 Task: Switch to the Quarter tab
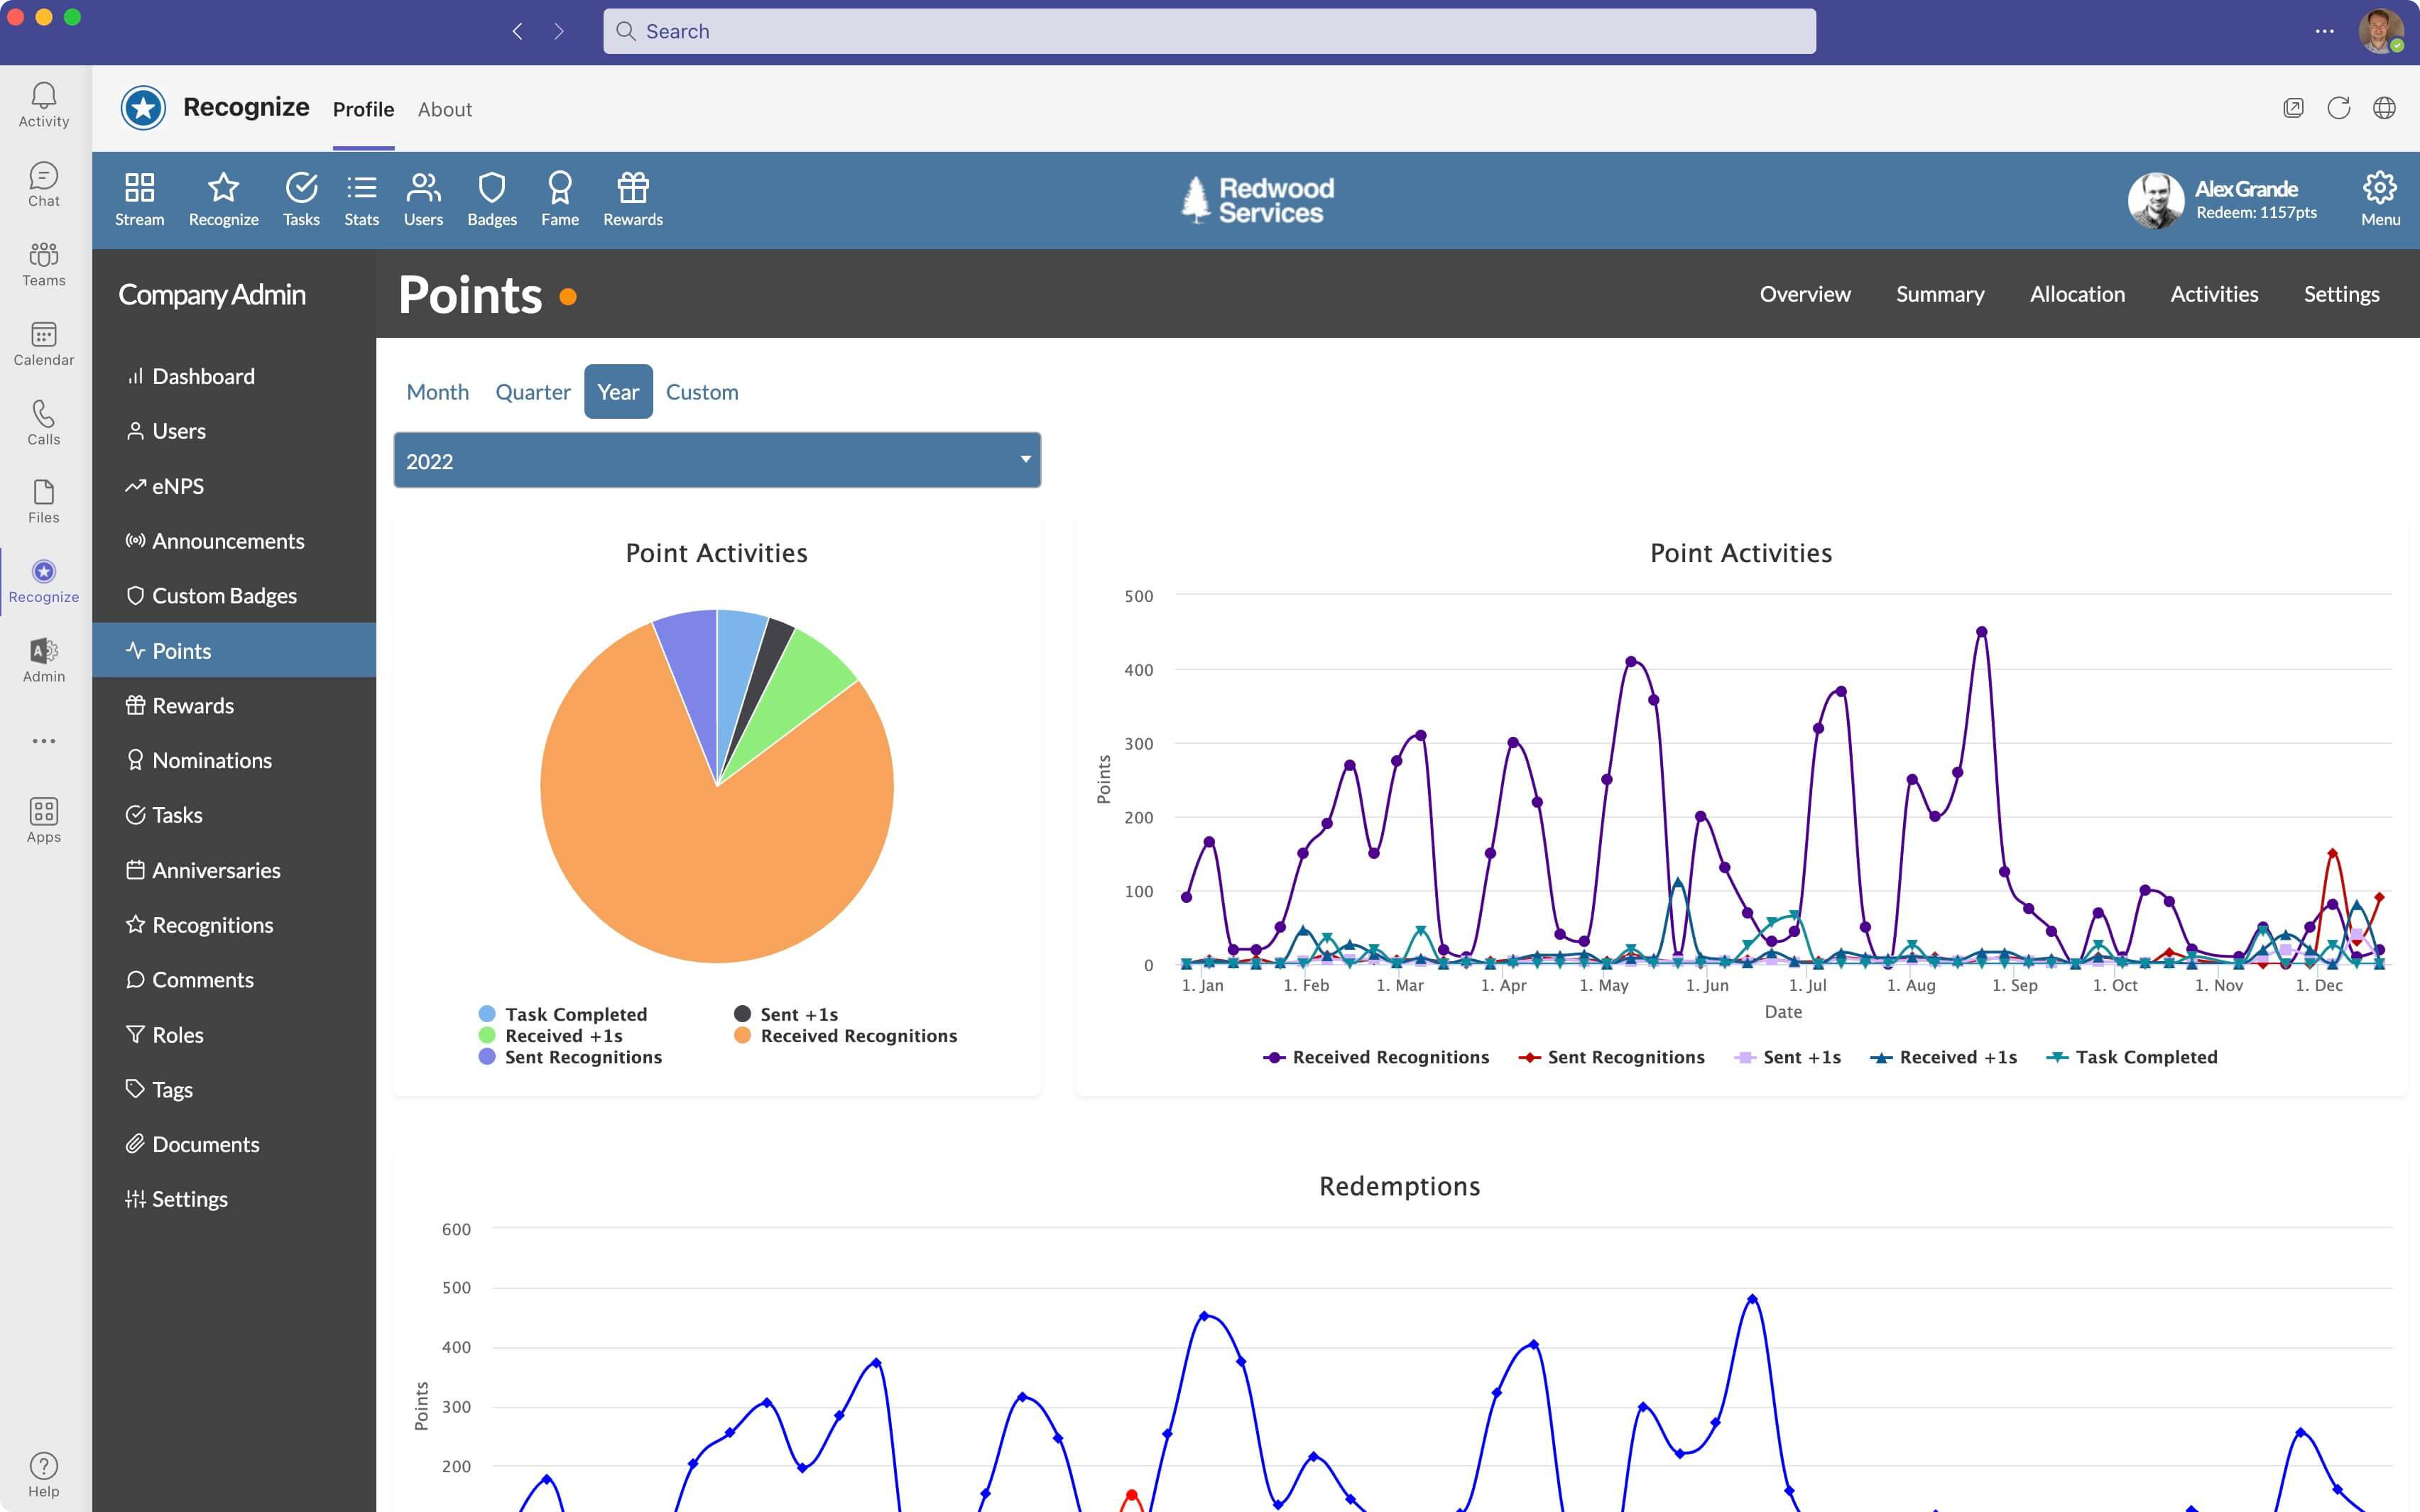(531, 392)
